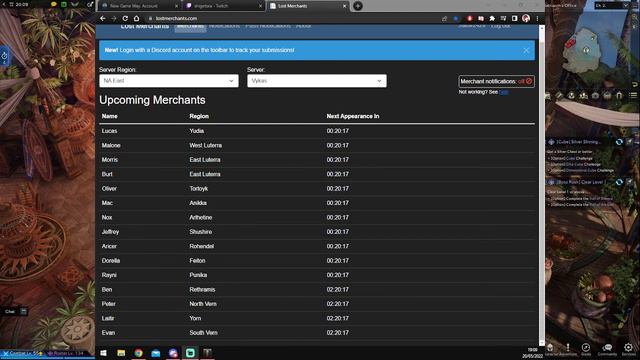This screenshot has height=360, width=640.
Task: Switch to the New Game Map tab
Action: (139, 6)
